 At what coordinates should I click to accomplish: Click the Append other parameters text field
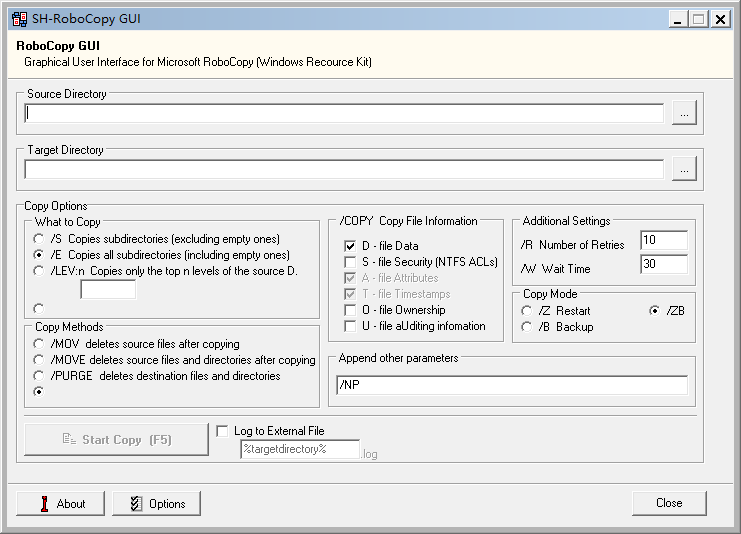(511, 386)
